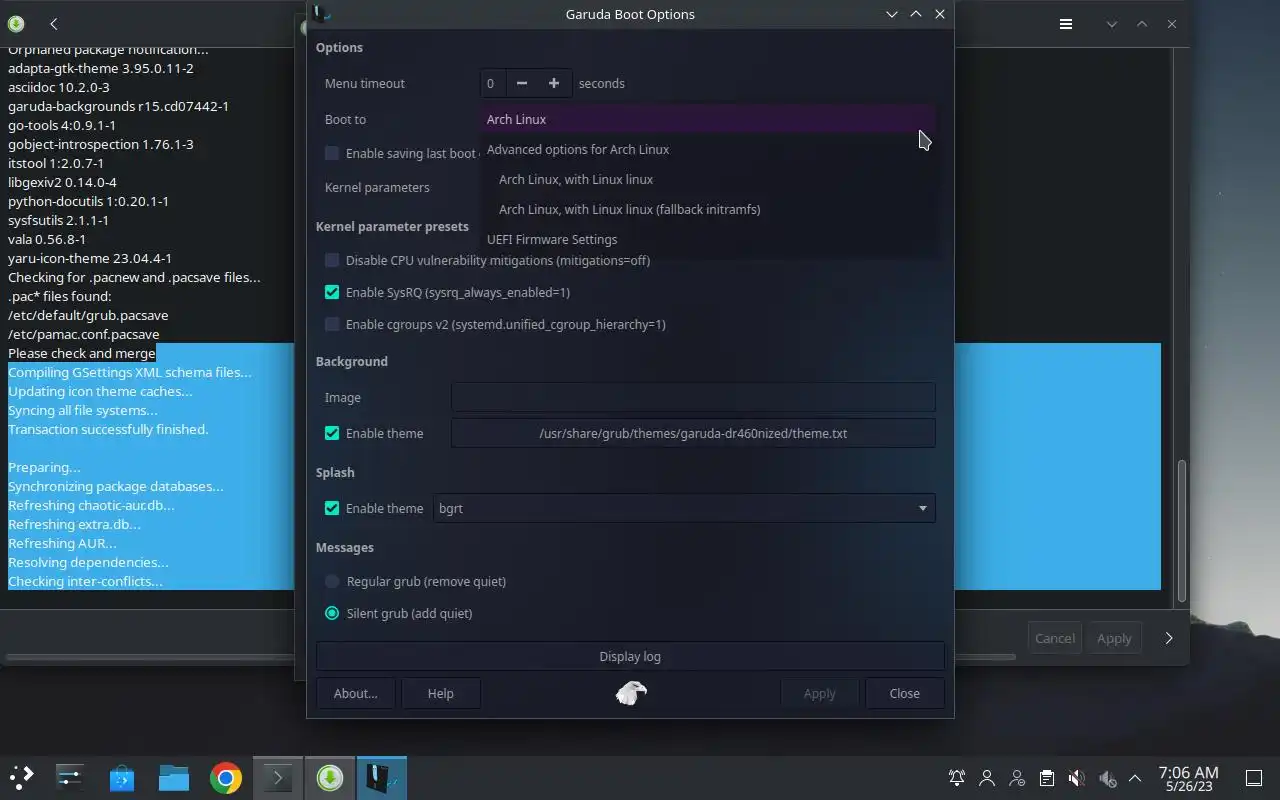Image resolution: width=1280 pixels, height=800 pixels.
Task: Switch to the Garuda Boot Options taskbar entry
Action: pos(381,777)
